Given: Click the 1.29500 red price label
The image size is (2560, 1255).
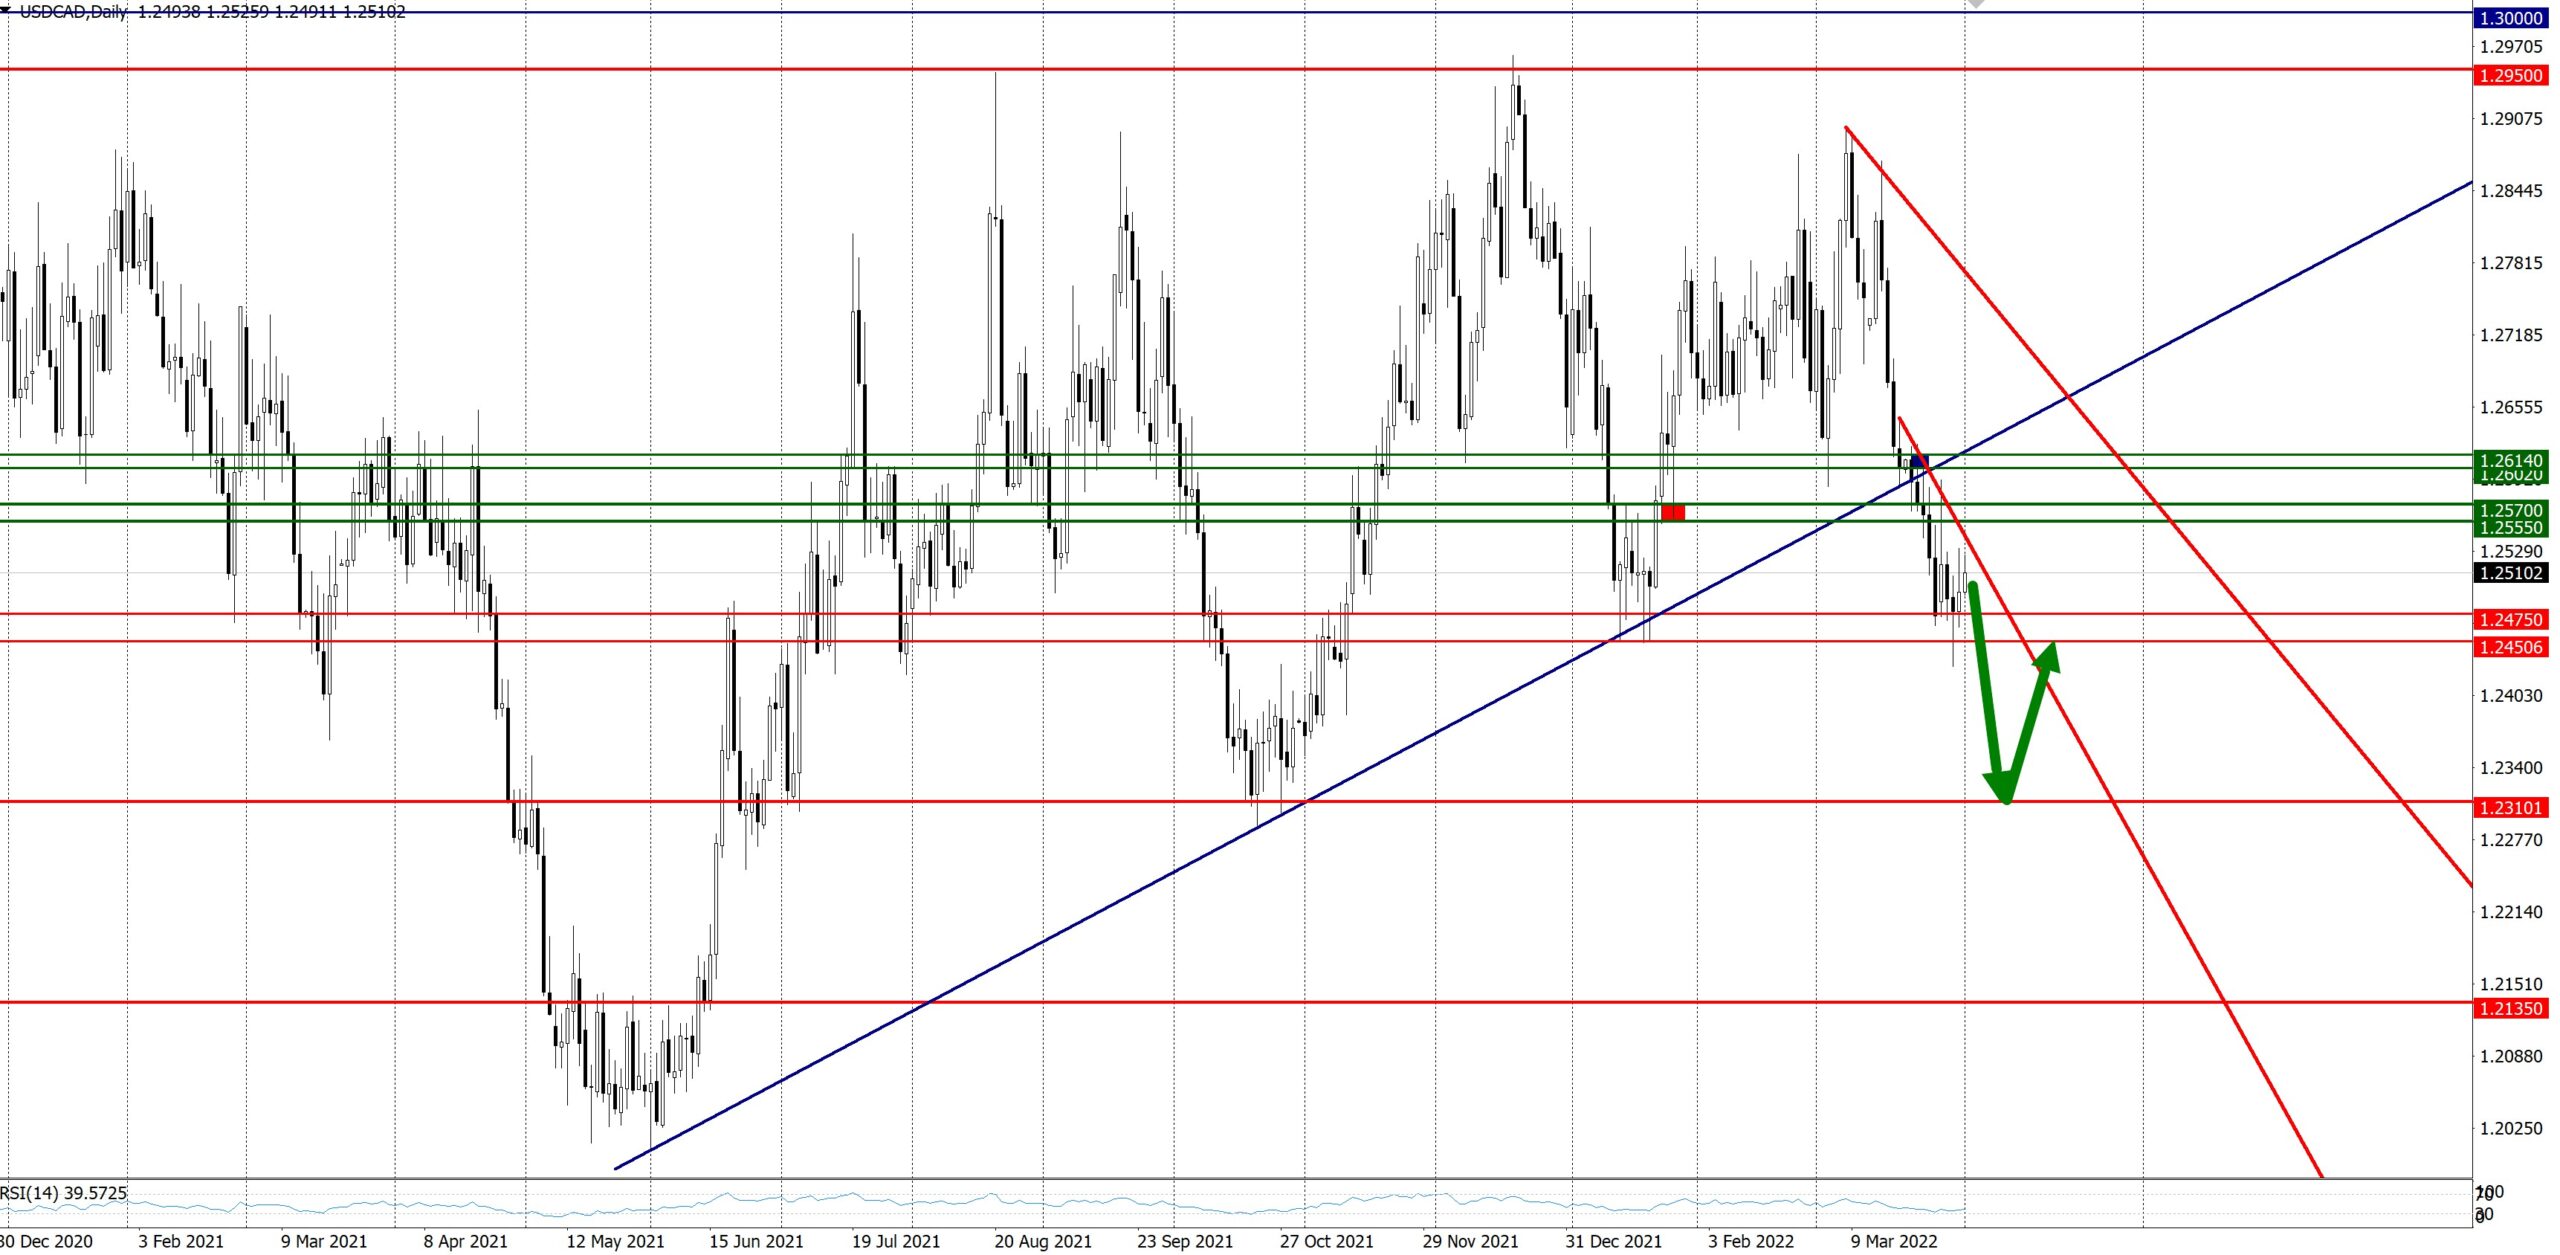Looking at the screenshot, I should [x=2512, y=76].
